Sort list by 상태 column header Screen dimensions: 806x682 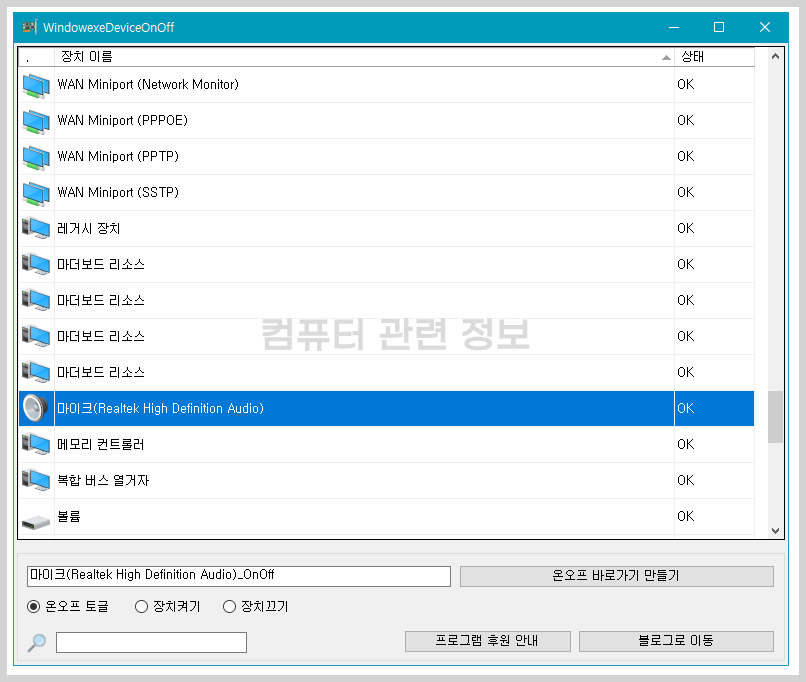pyautogui.click(x=714, y=57)
